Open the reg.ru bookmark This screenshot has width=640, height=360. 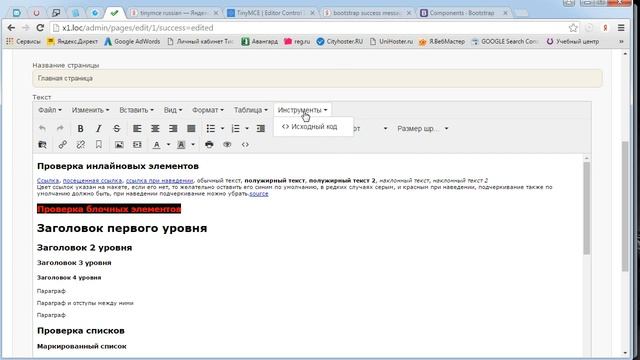[x=297, y=42]
